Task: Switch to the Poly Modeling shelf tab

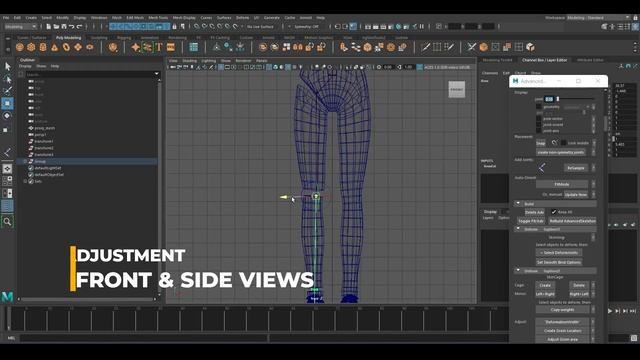Action: tap(69, 38)
